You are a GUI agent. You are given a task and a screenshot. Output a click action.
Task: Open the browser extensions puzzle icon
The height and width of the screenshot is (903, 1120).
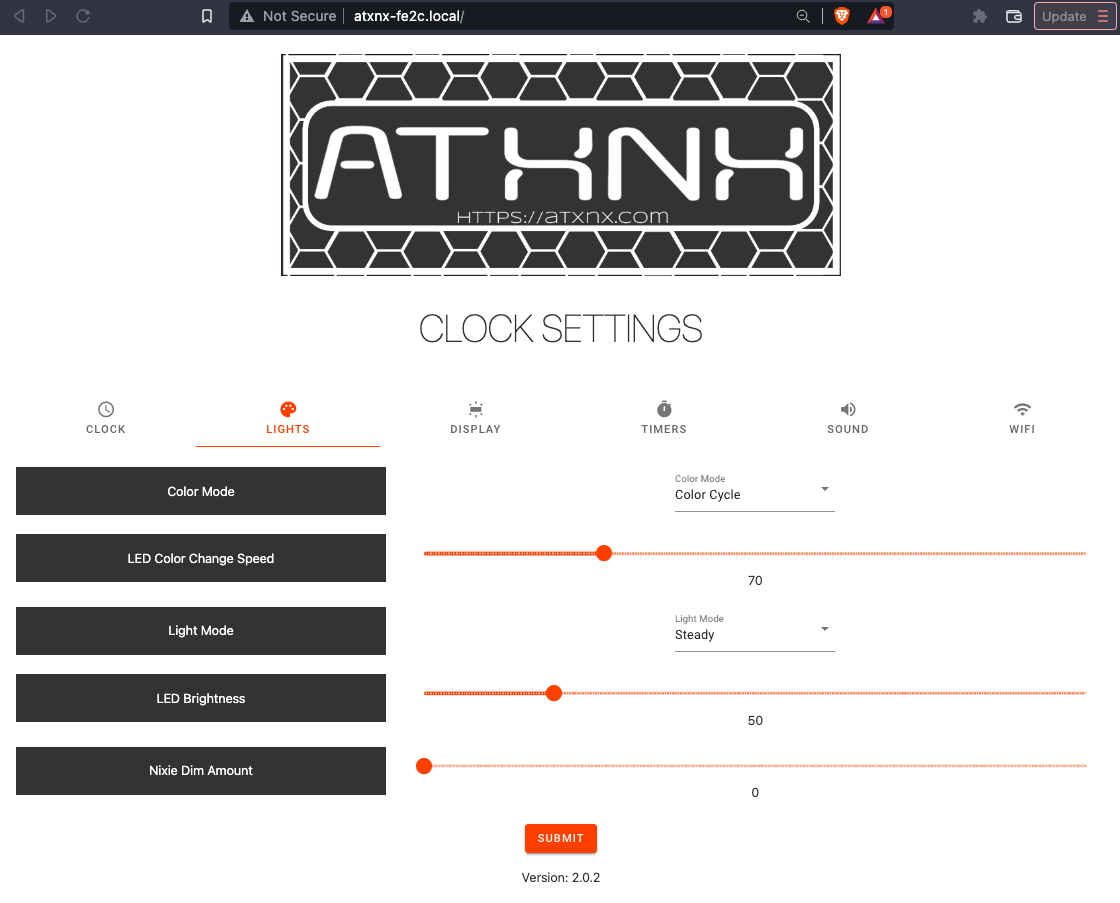(980, 16)
